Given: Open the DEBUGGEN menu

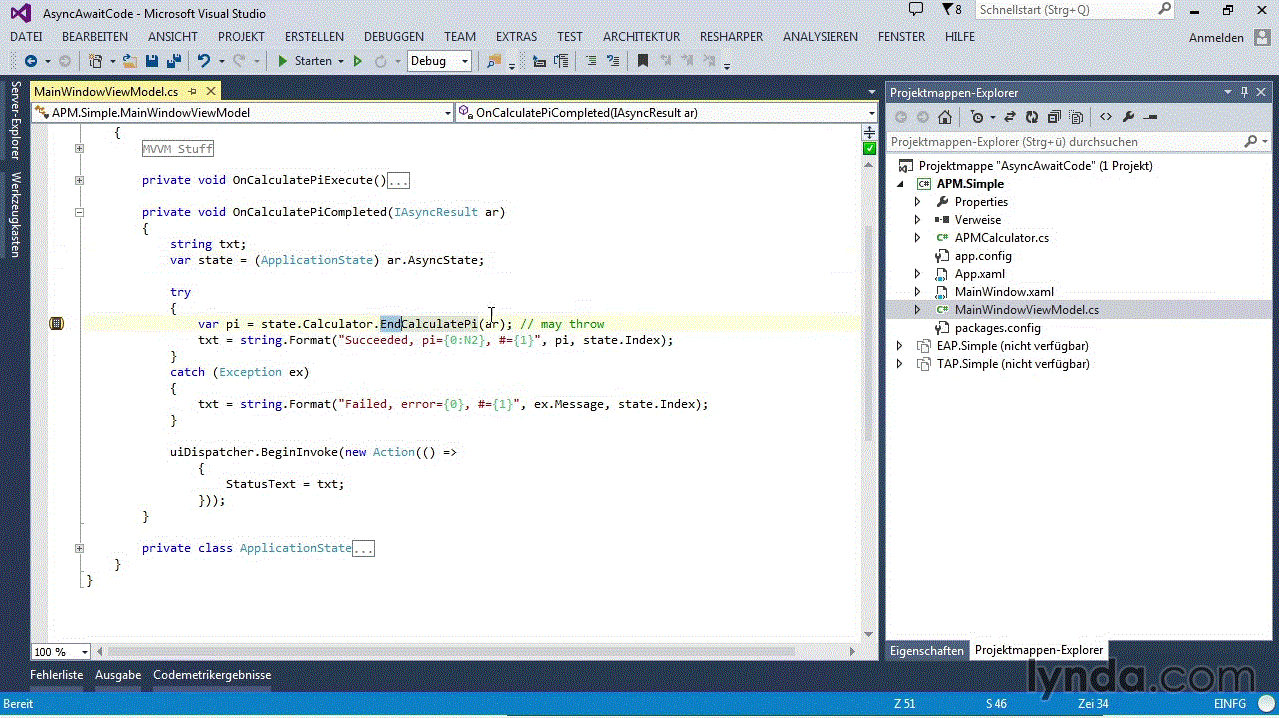Looking at the screenshot, I should coord(394,36).
